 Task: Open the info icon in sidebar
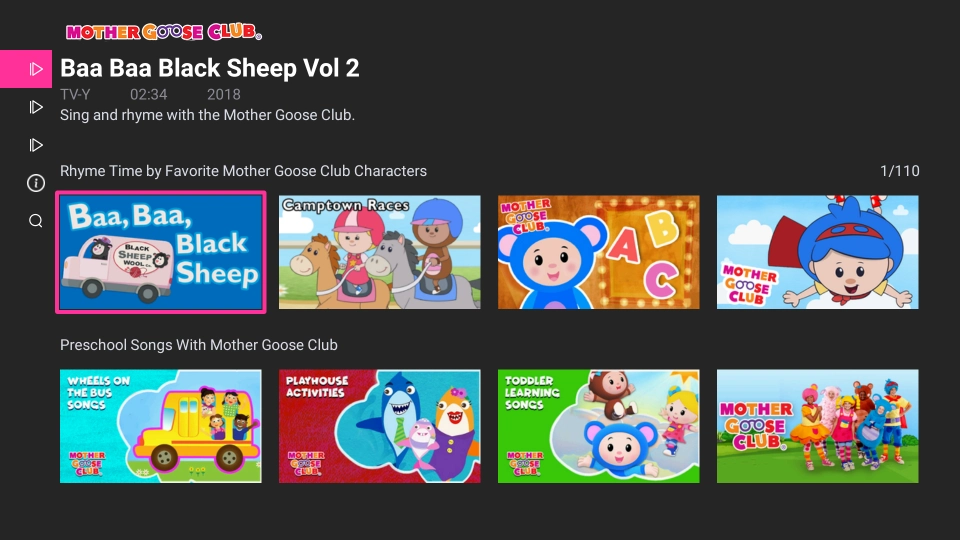36,183
